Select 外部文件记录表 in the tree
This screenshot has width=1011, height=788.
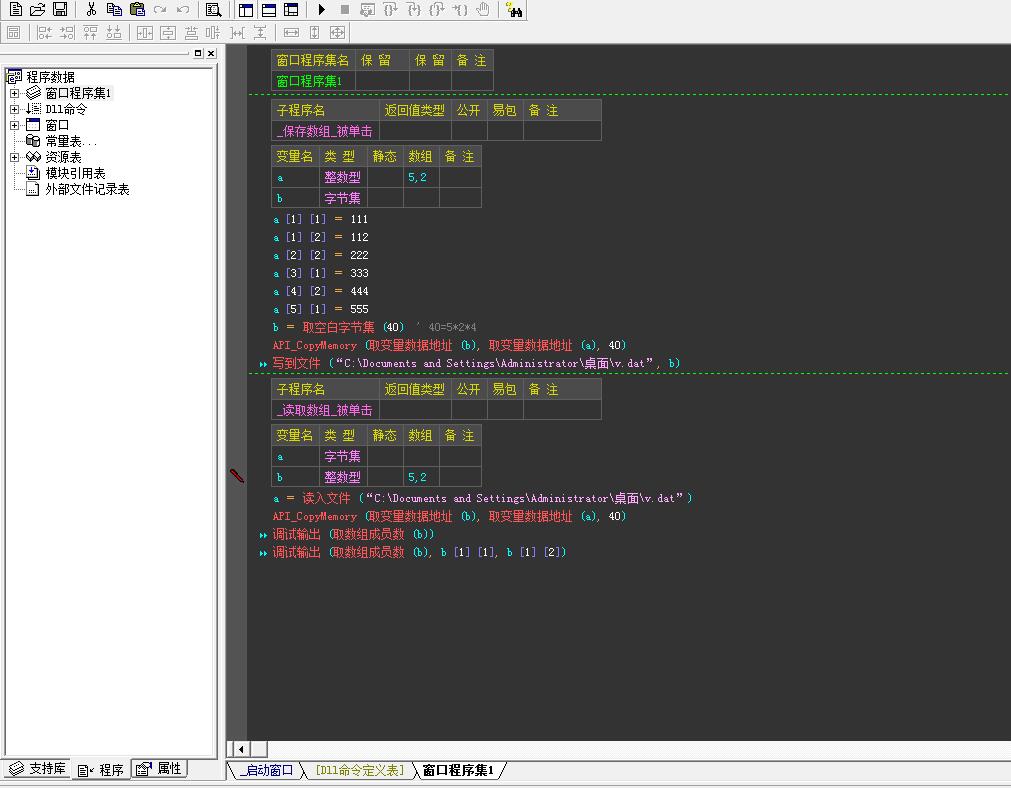(x=87, y=190)
